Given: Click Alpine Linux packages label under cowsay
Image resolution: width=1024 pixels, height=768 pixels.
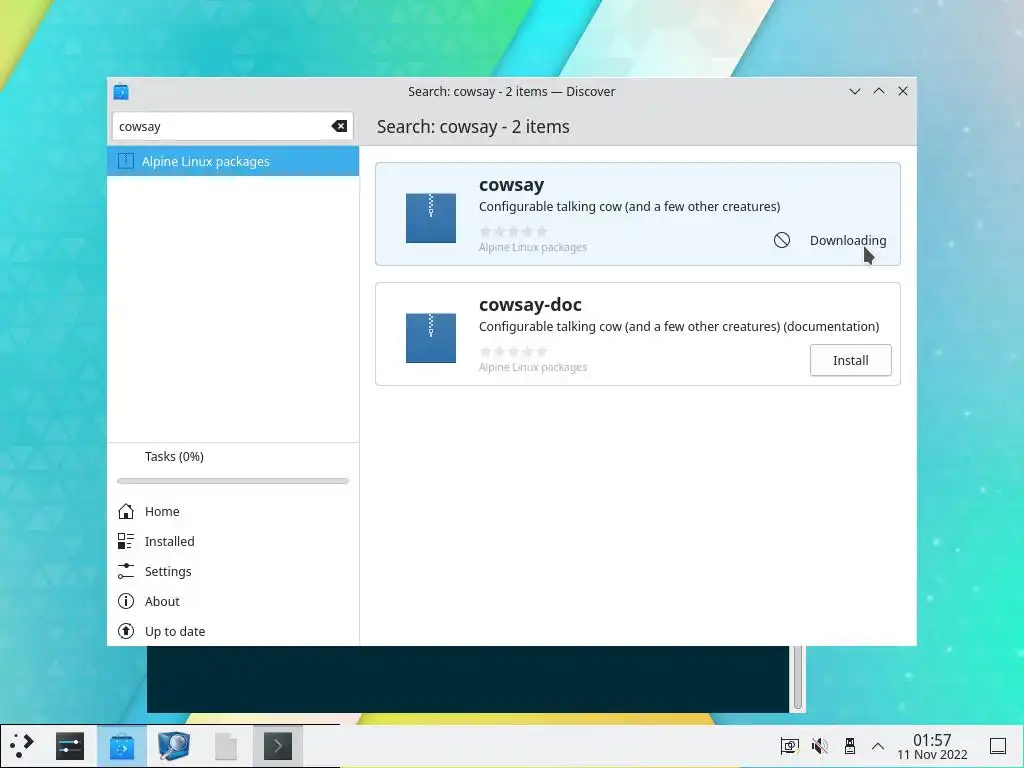Looking at the screenshot, I should click(x=533, y=247).
